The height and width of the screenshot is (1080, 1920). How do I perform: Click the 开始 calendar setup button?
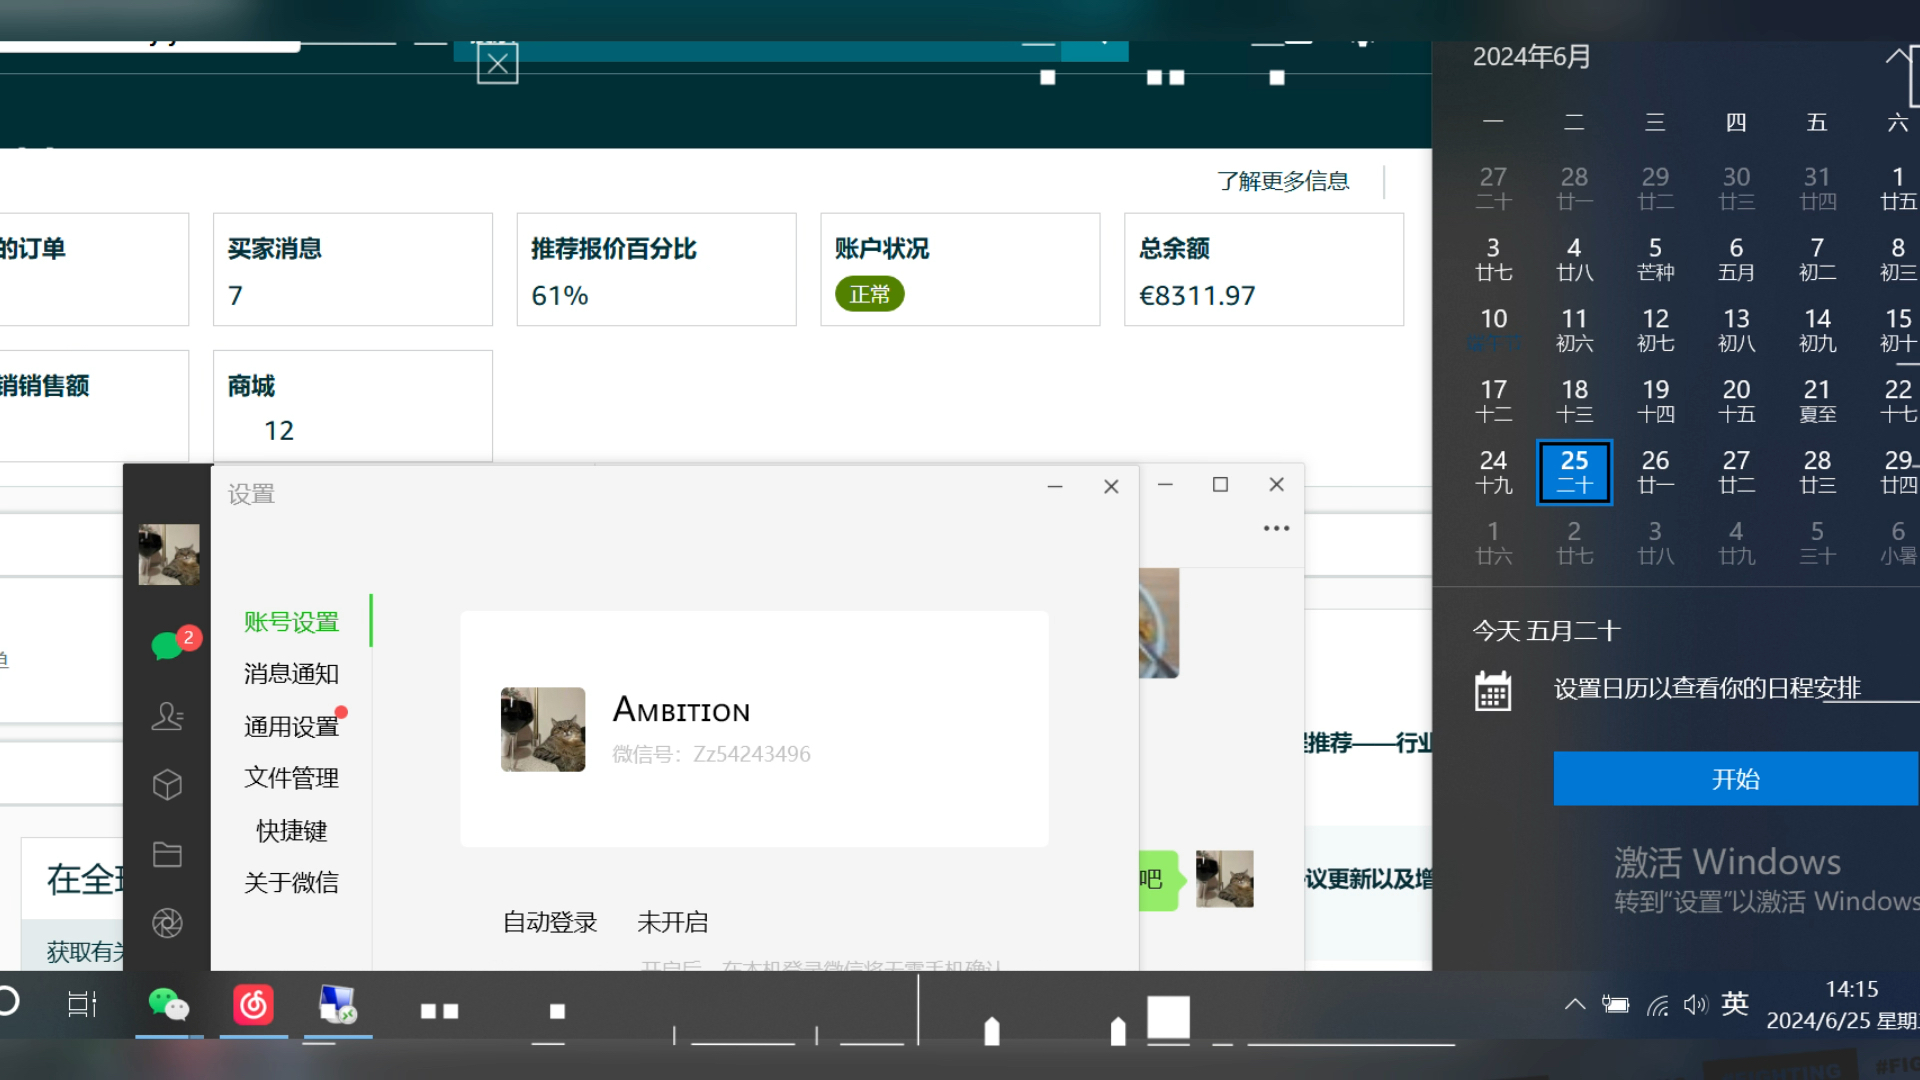point(1736,779)
